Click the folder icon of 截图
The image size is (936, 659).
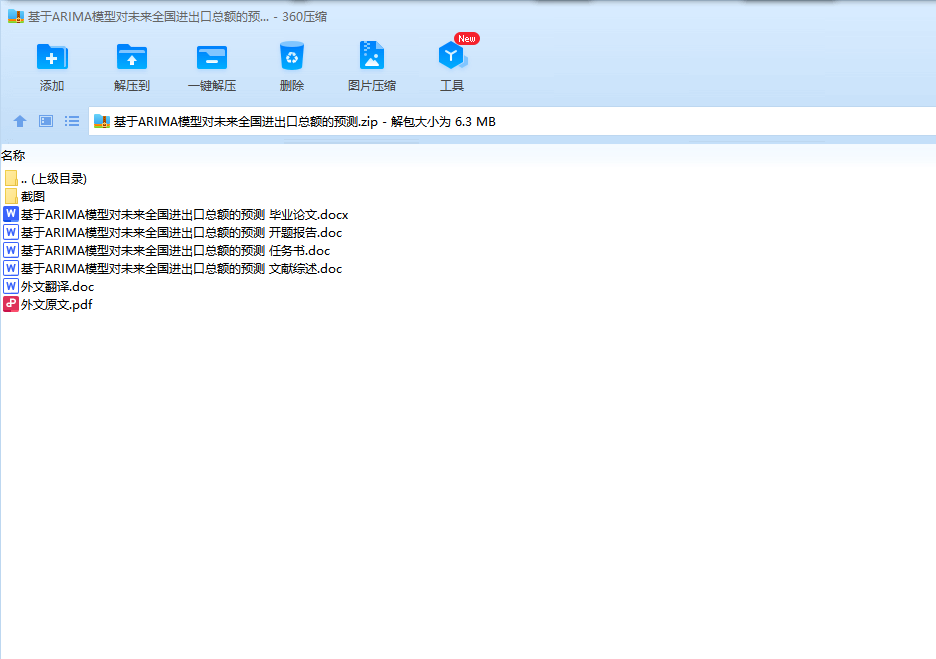coord(11,196)
